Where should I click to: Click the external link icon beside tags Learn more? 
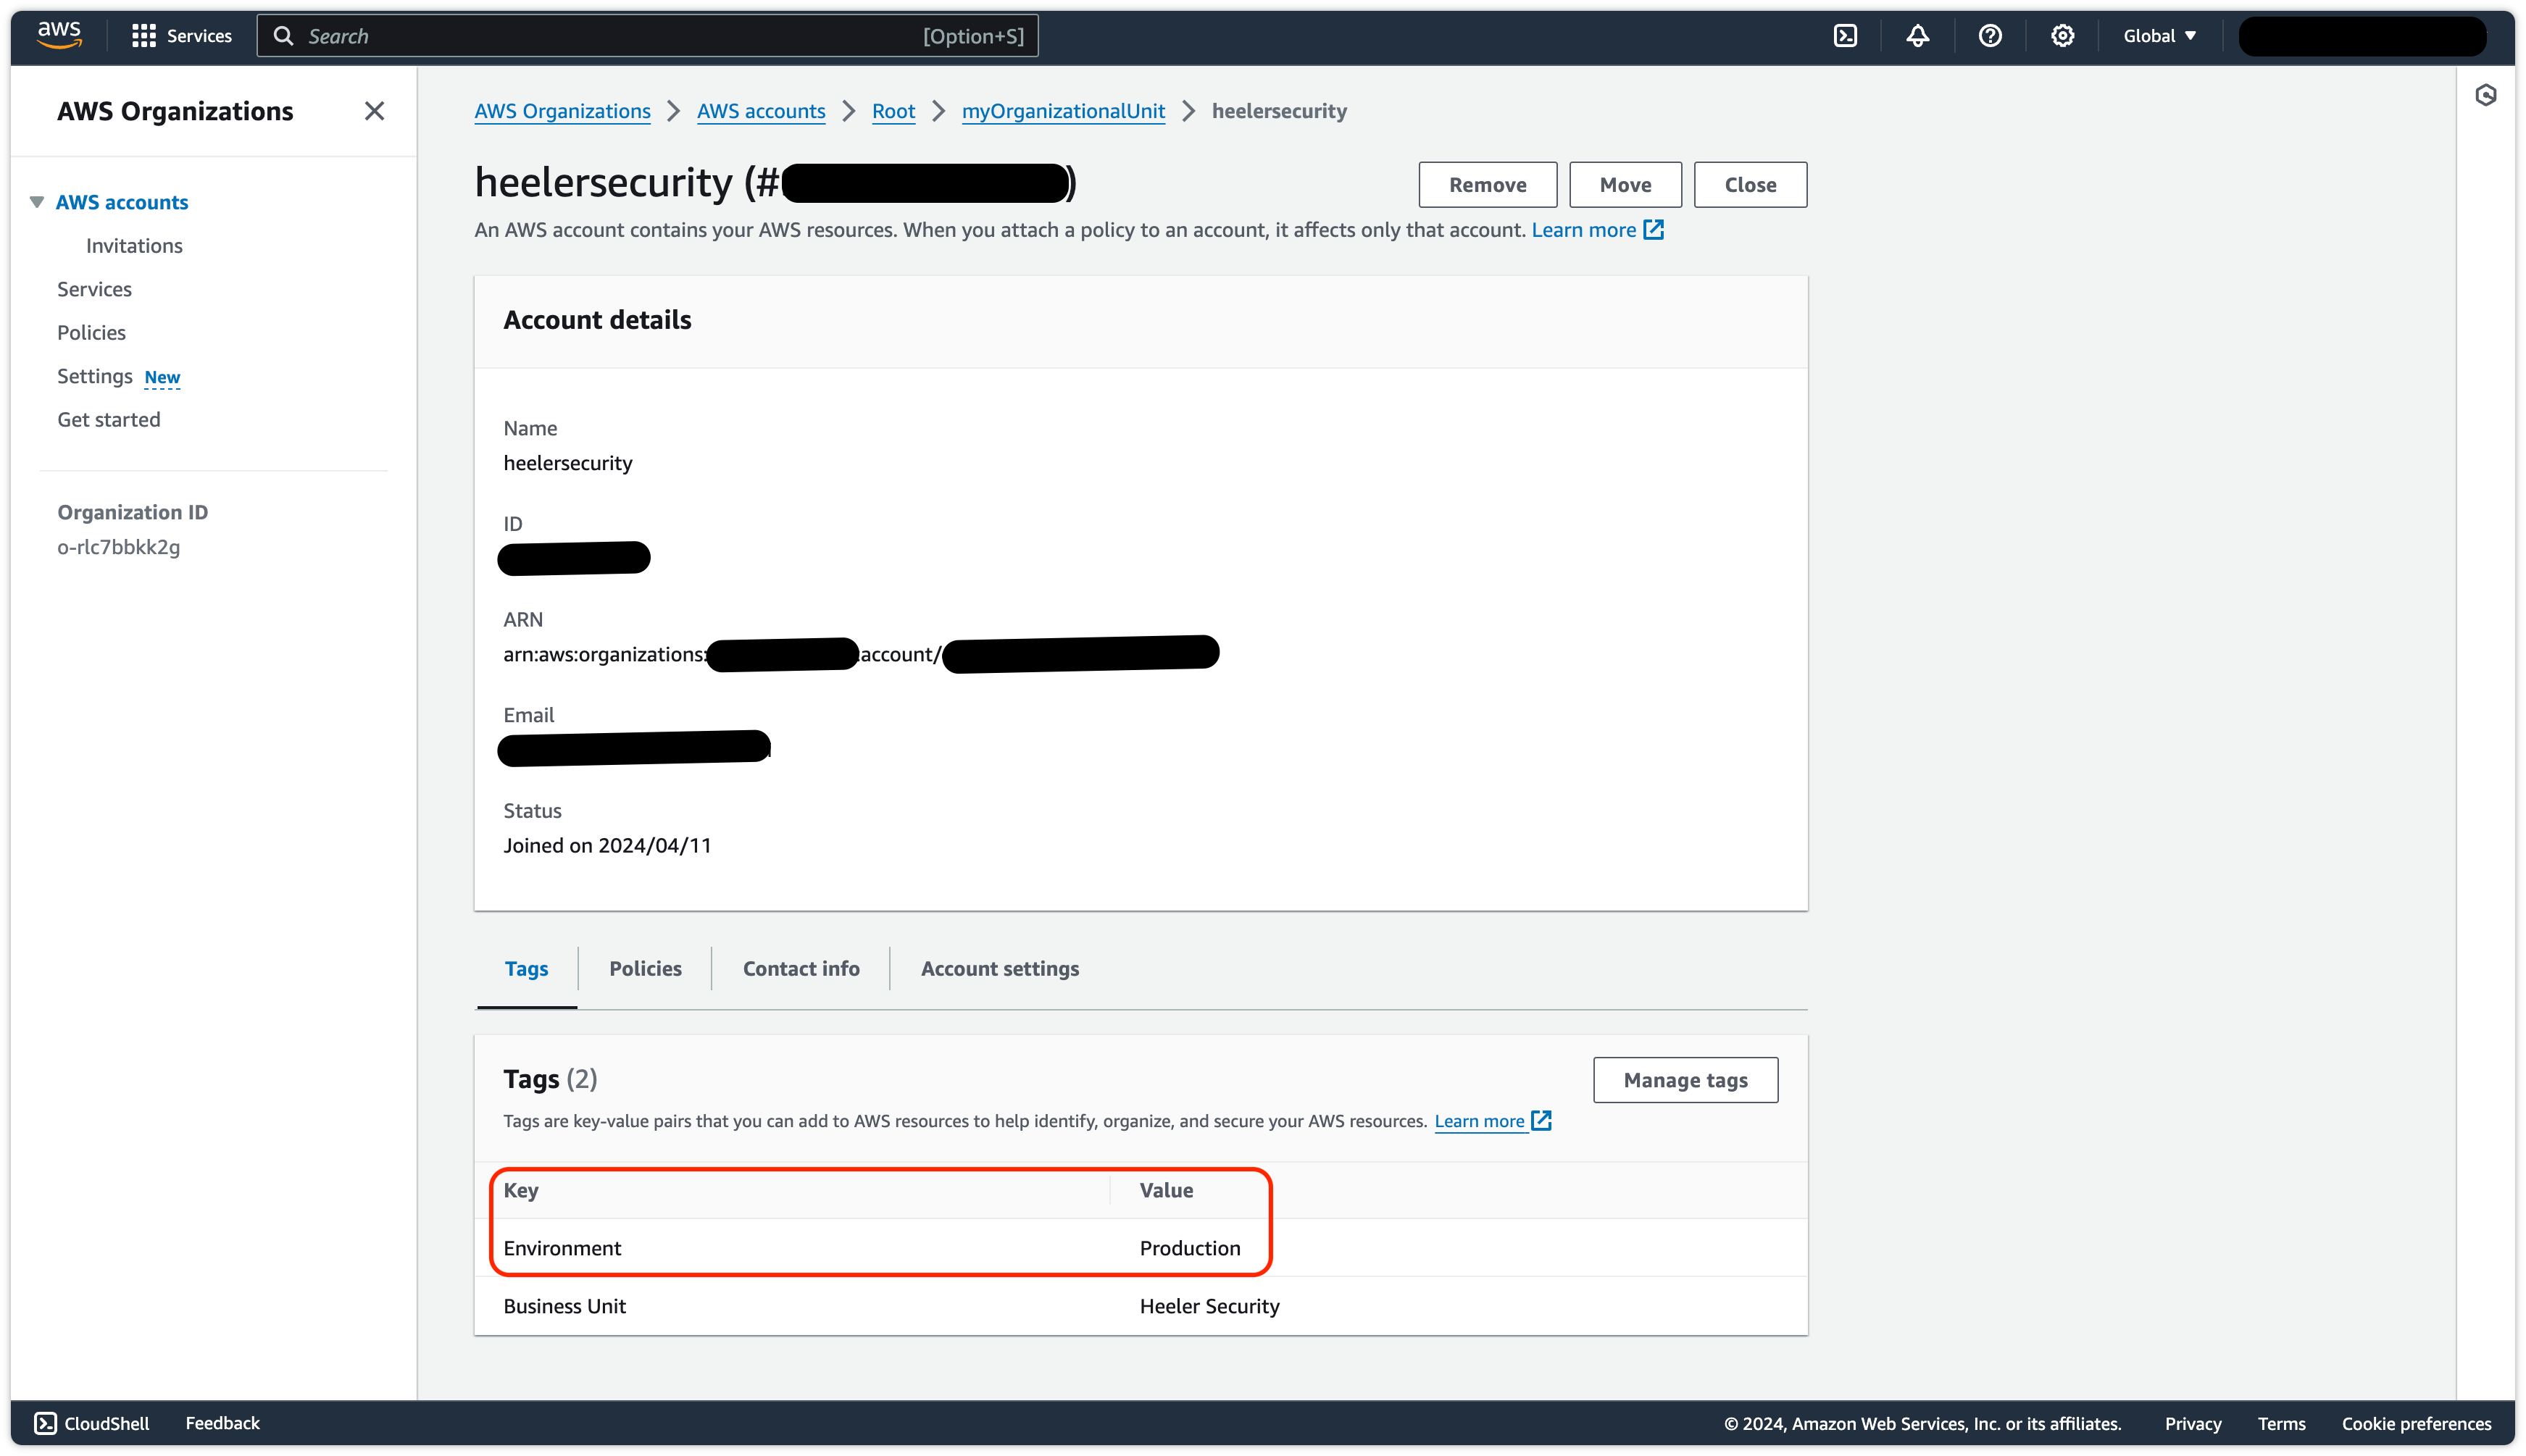1542,1120
